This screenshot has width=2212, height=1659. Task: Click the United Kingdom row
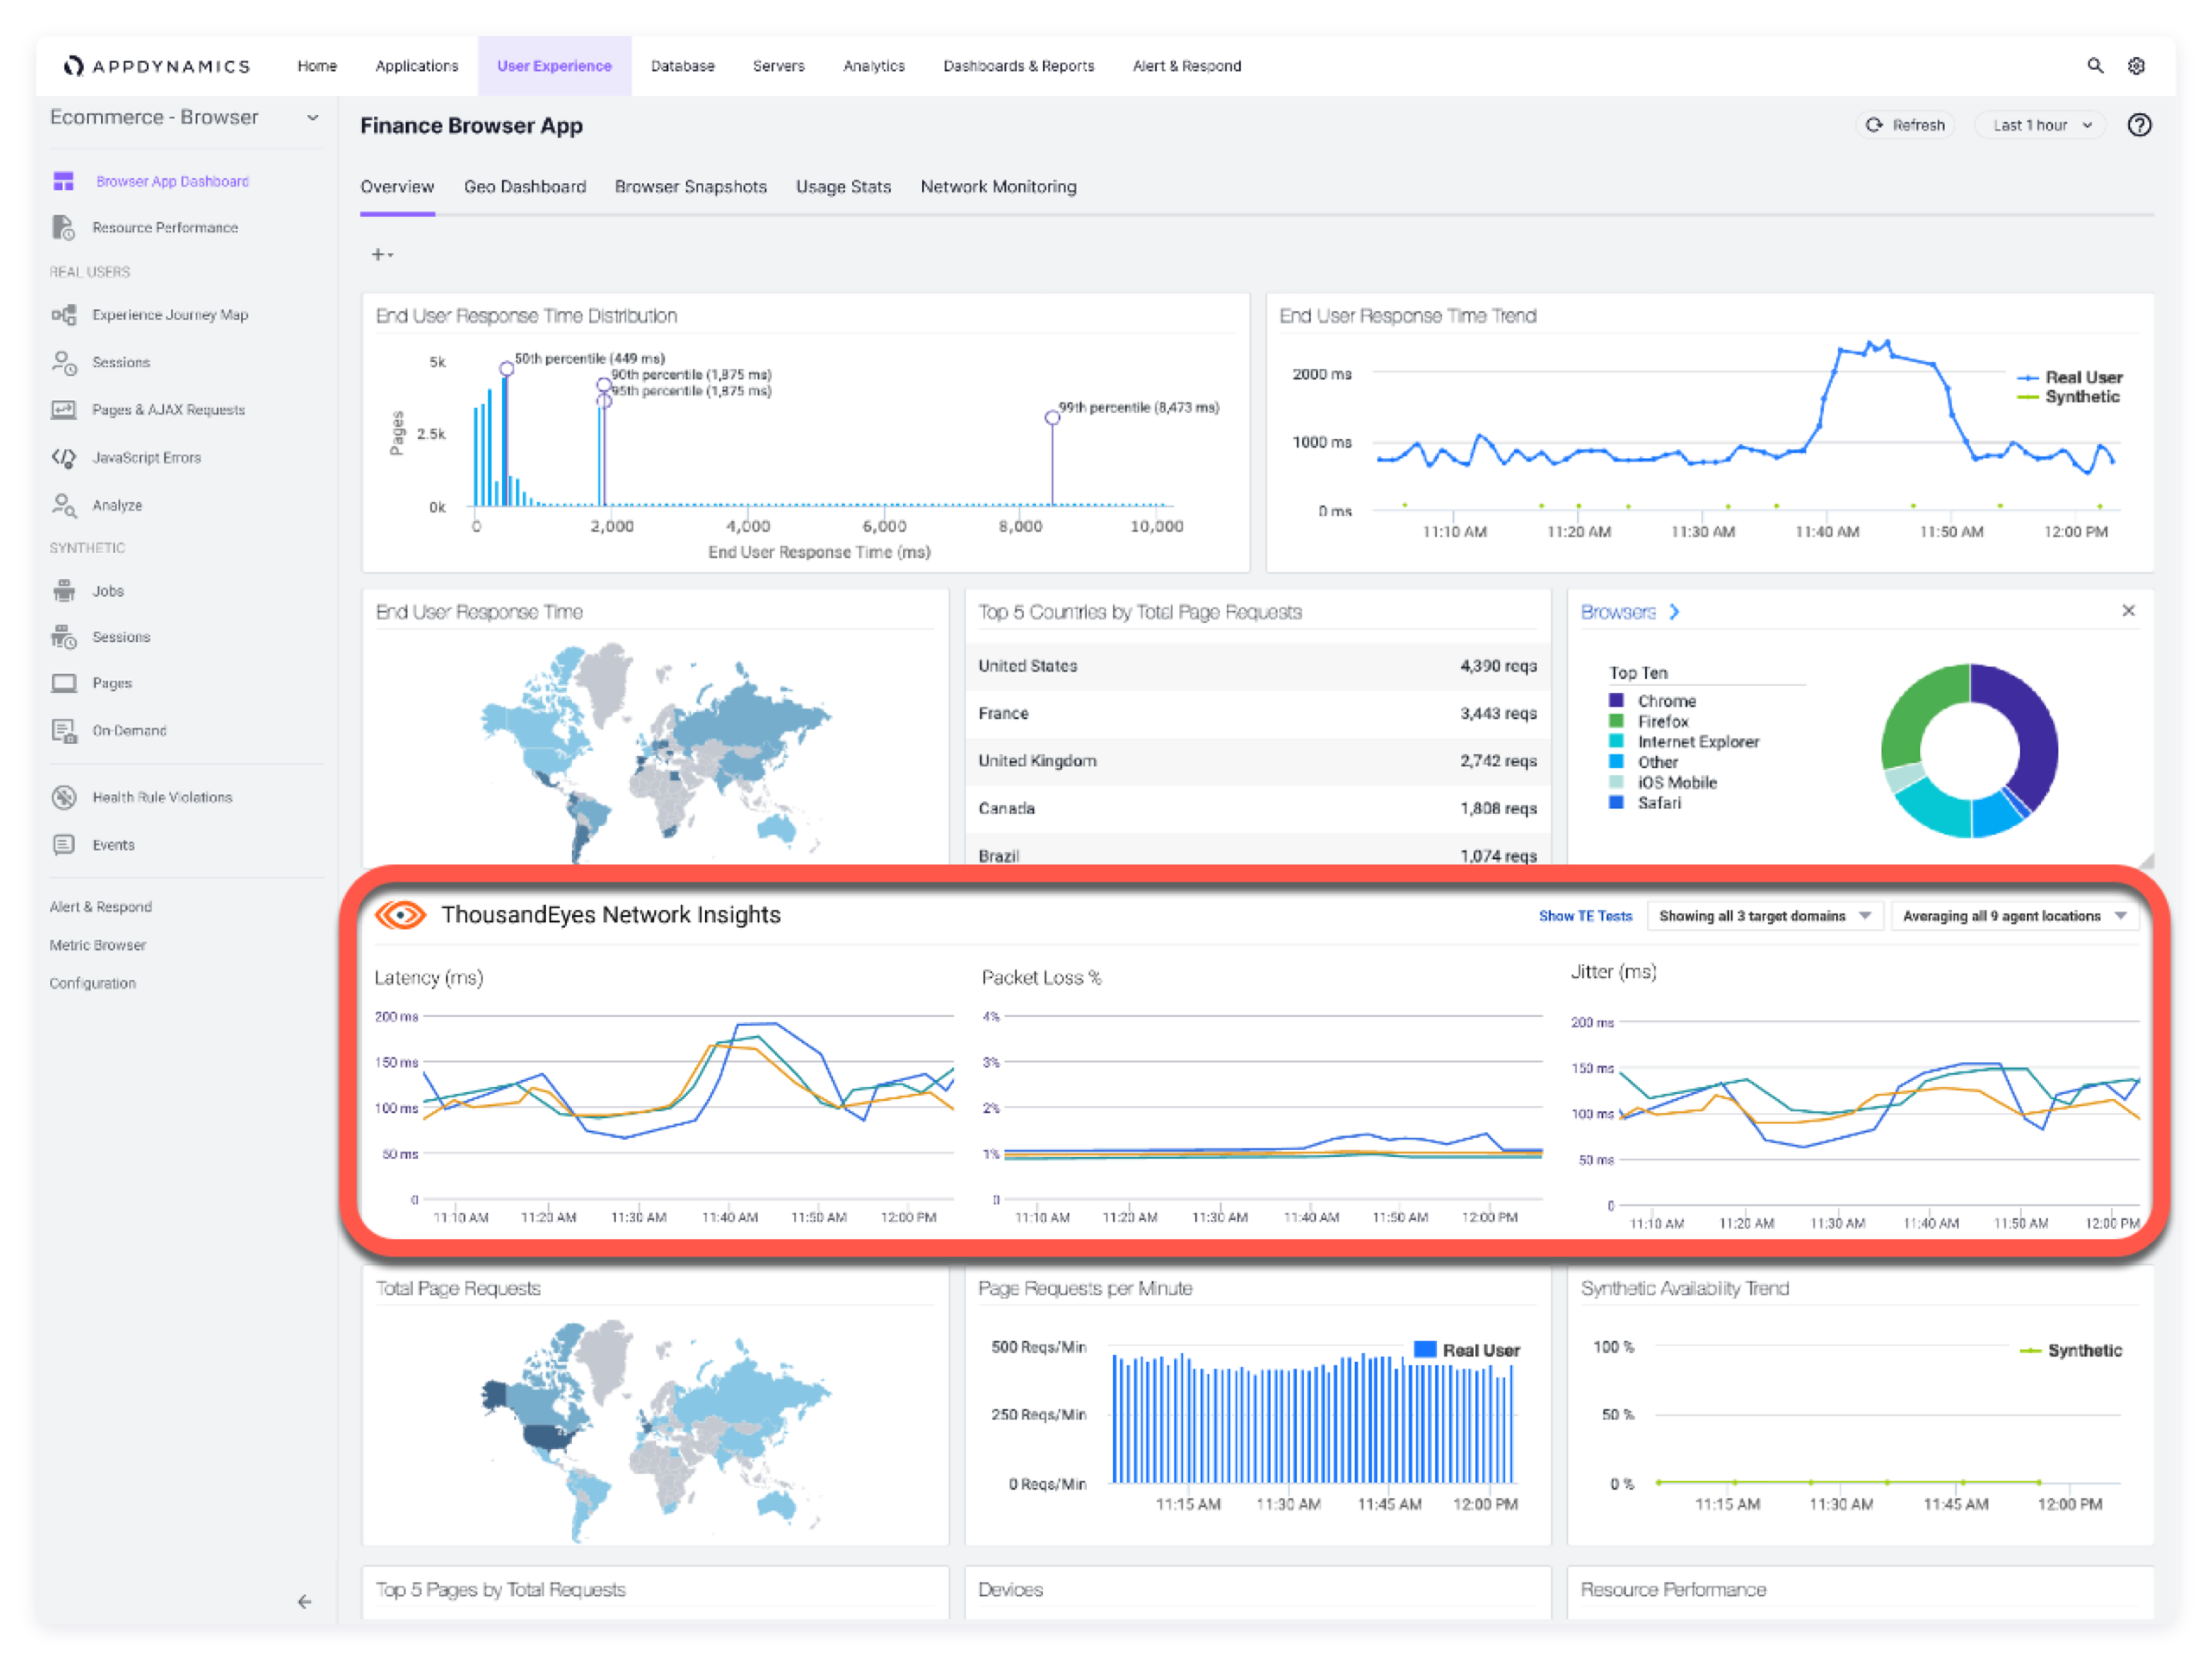(1258, 761)
